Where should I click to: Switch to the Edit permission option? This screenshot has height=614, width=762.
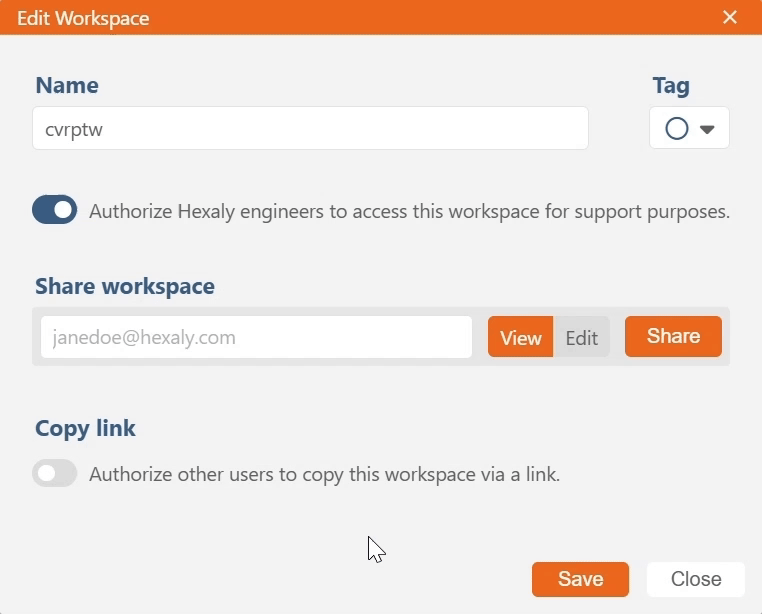(581, 337)
